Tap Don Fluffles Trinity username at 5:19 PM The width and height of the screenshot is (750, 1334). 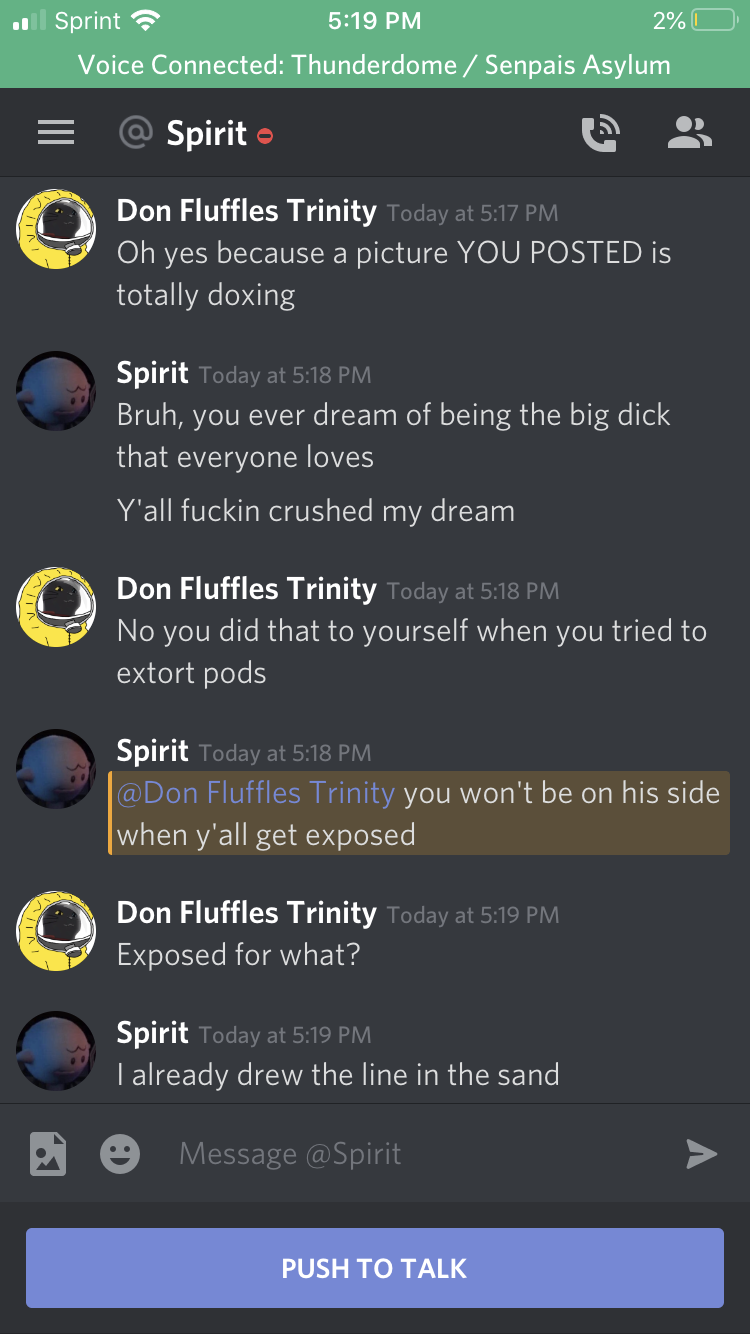pyautogui.click(x=246, y=913)
